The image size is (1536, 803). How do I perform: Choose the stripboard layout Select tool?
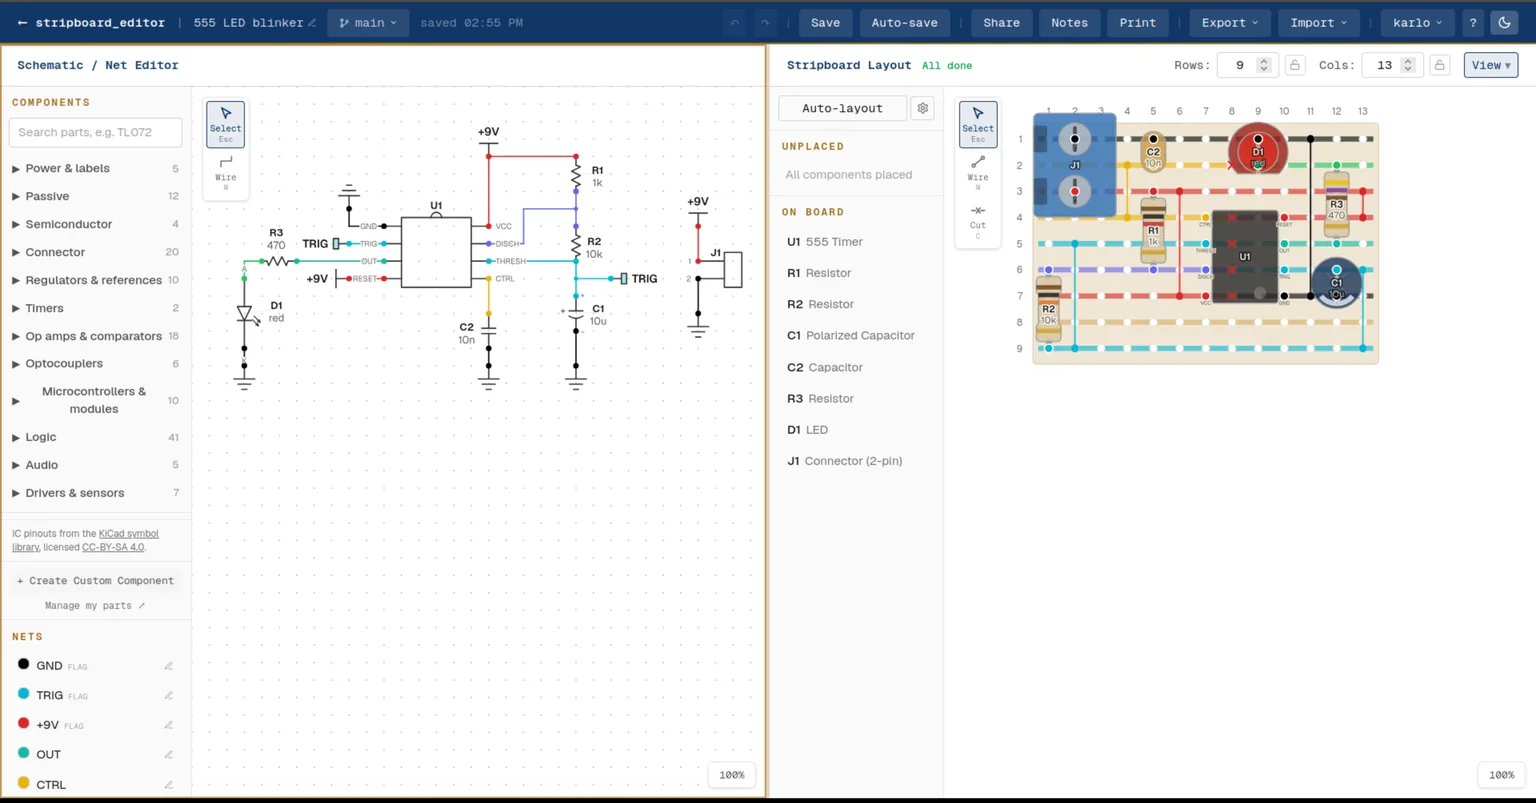978,124
